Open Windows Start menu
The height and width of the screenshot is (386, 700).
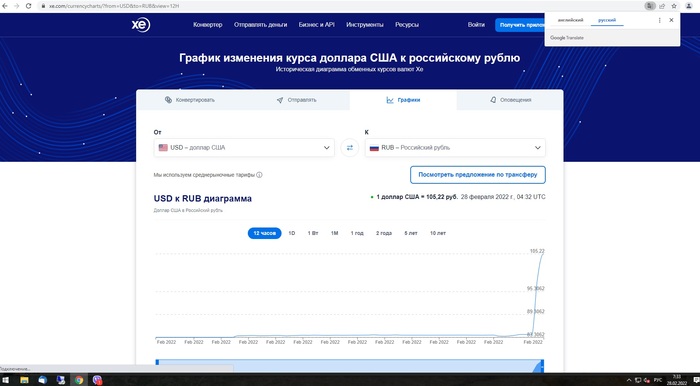pos(6,380)
